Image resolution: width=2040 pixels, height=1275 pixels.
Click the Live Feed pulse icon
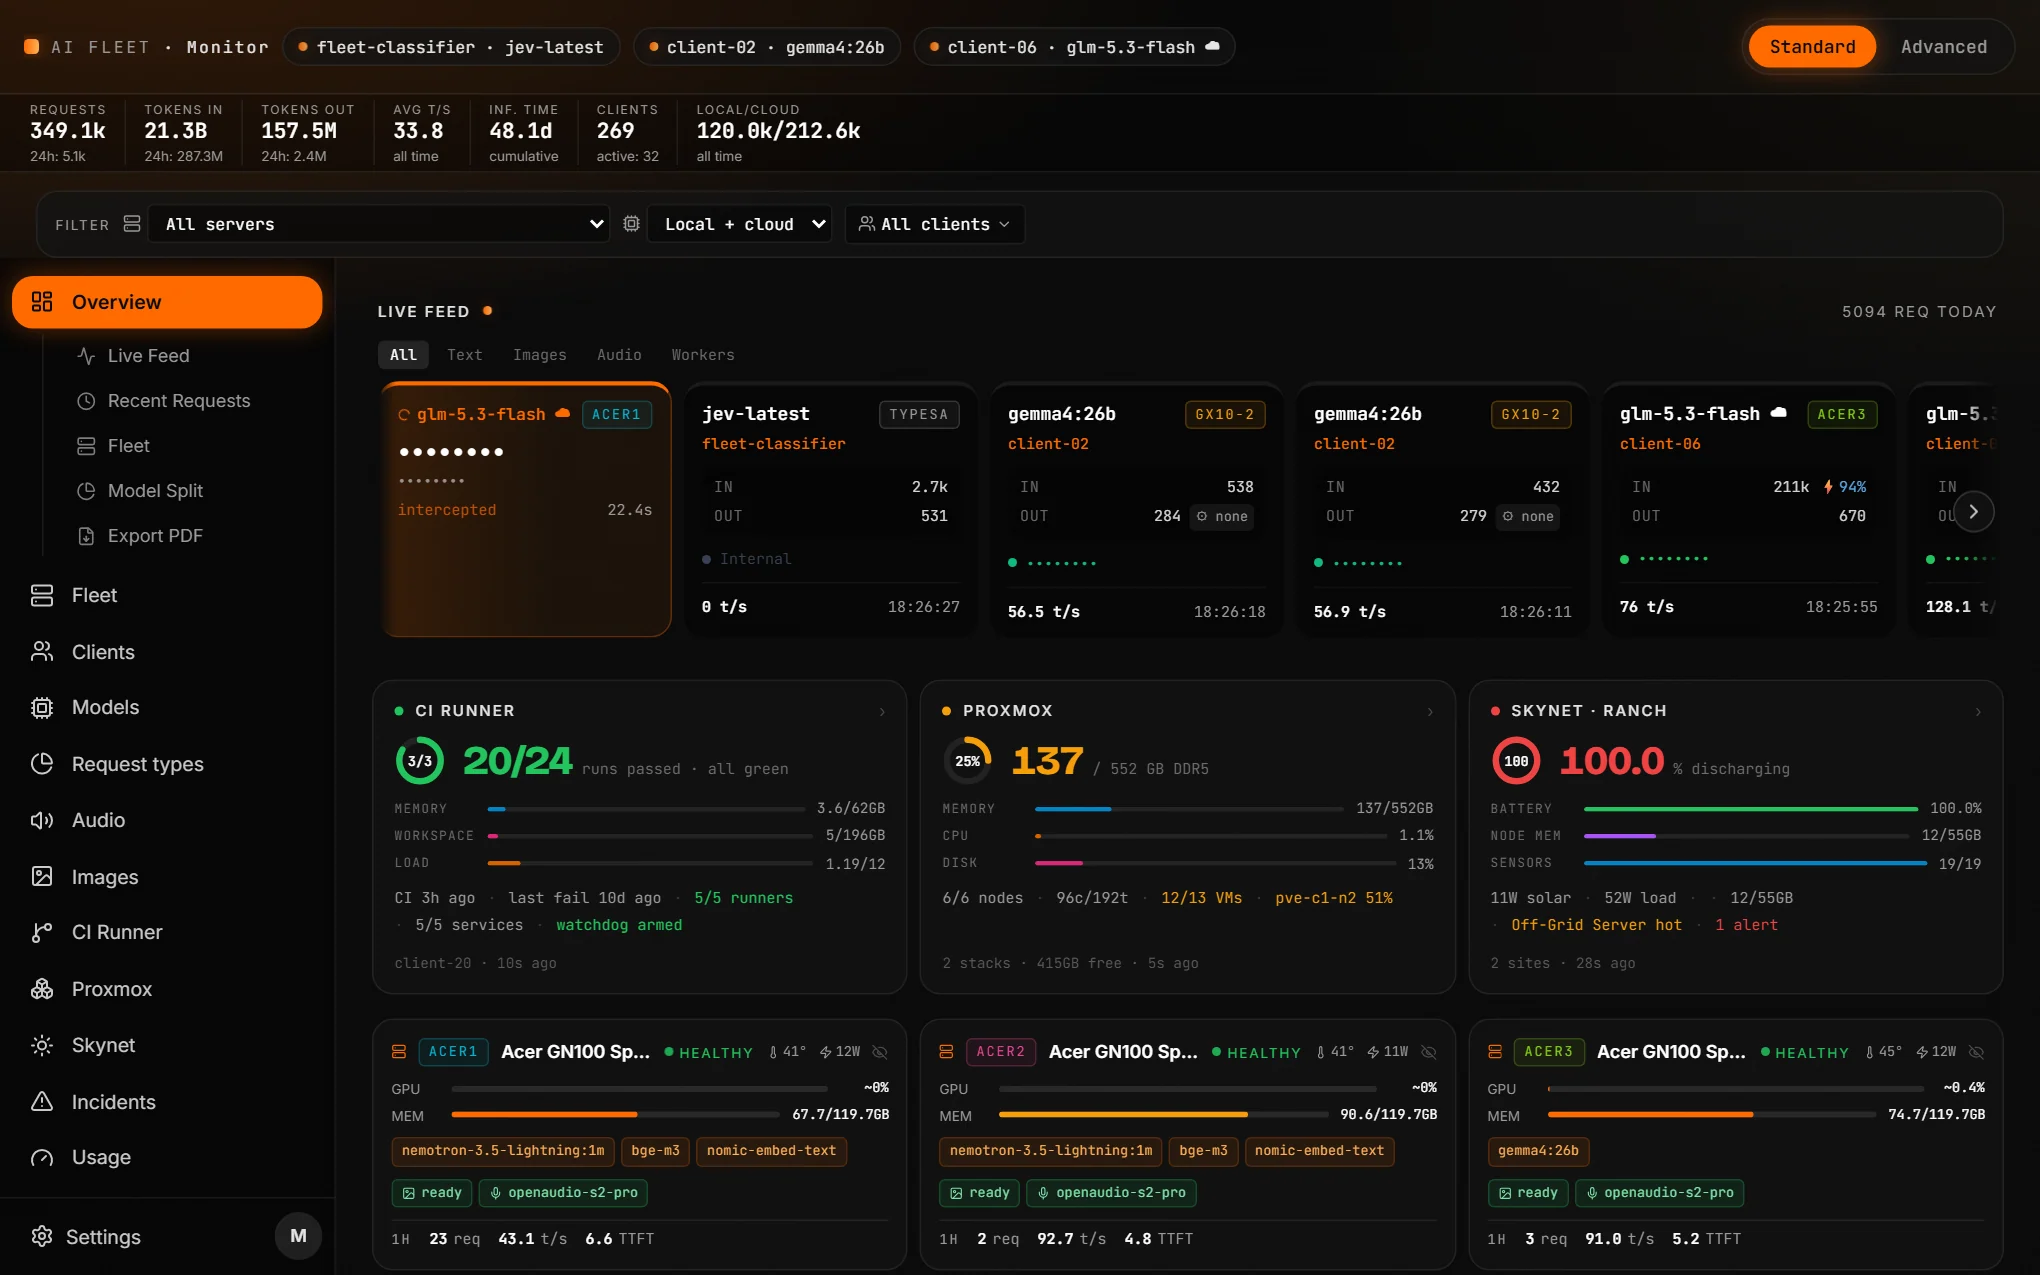(87, 356)
